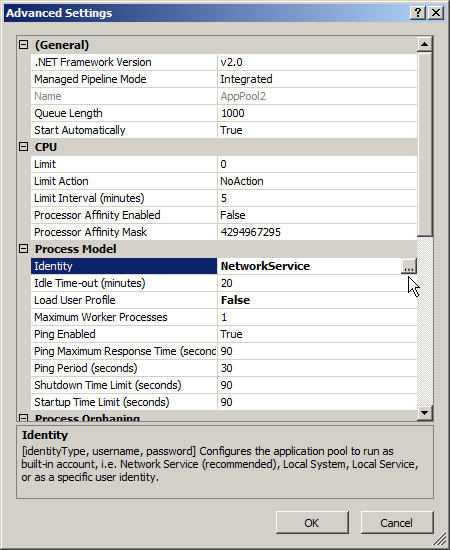
Task: Click the Ping Period value 30
Action: 227,368
